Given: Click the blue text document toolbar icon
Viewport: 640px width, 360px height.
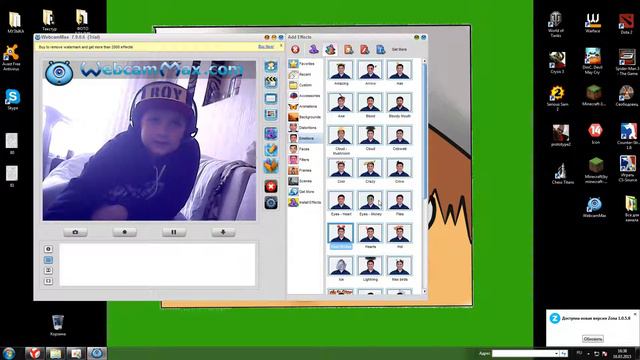Looking at the screenshot, I should [x=380, y=49].
